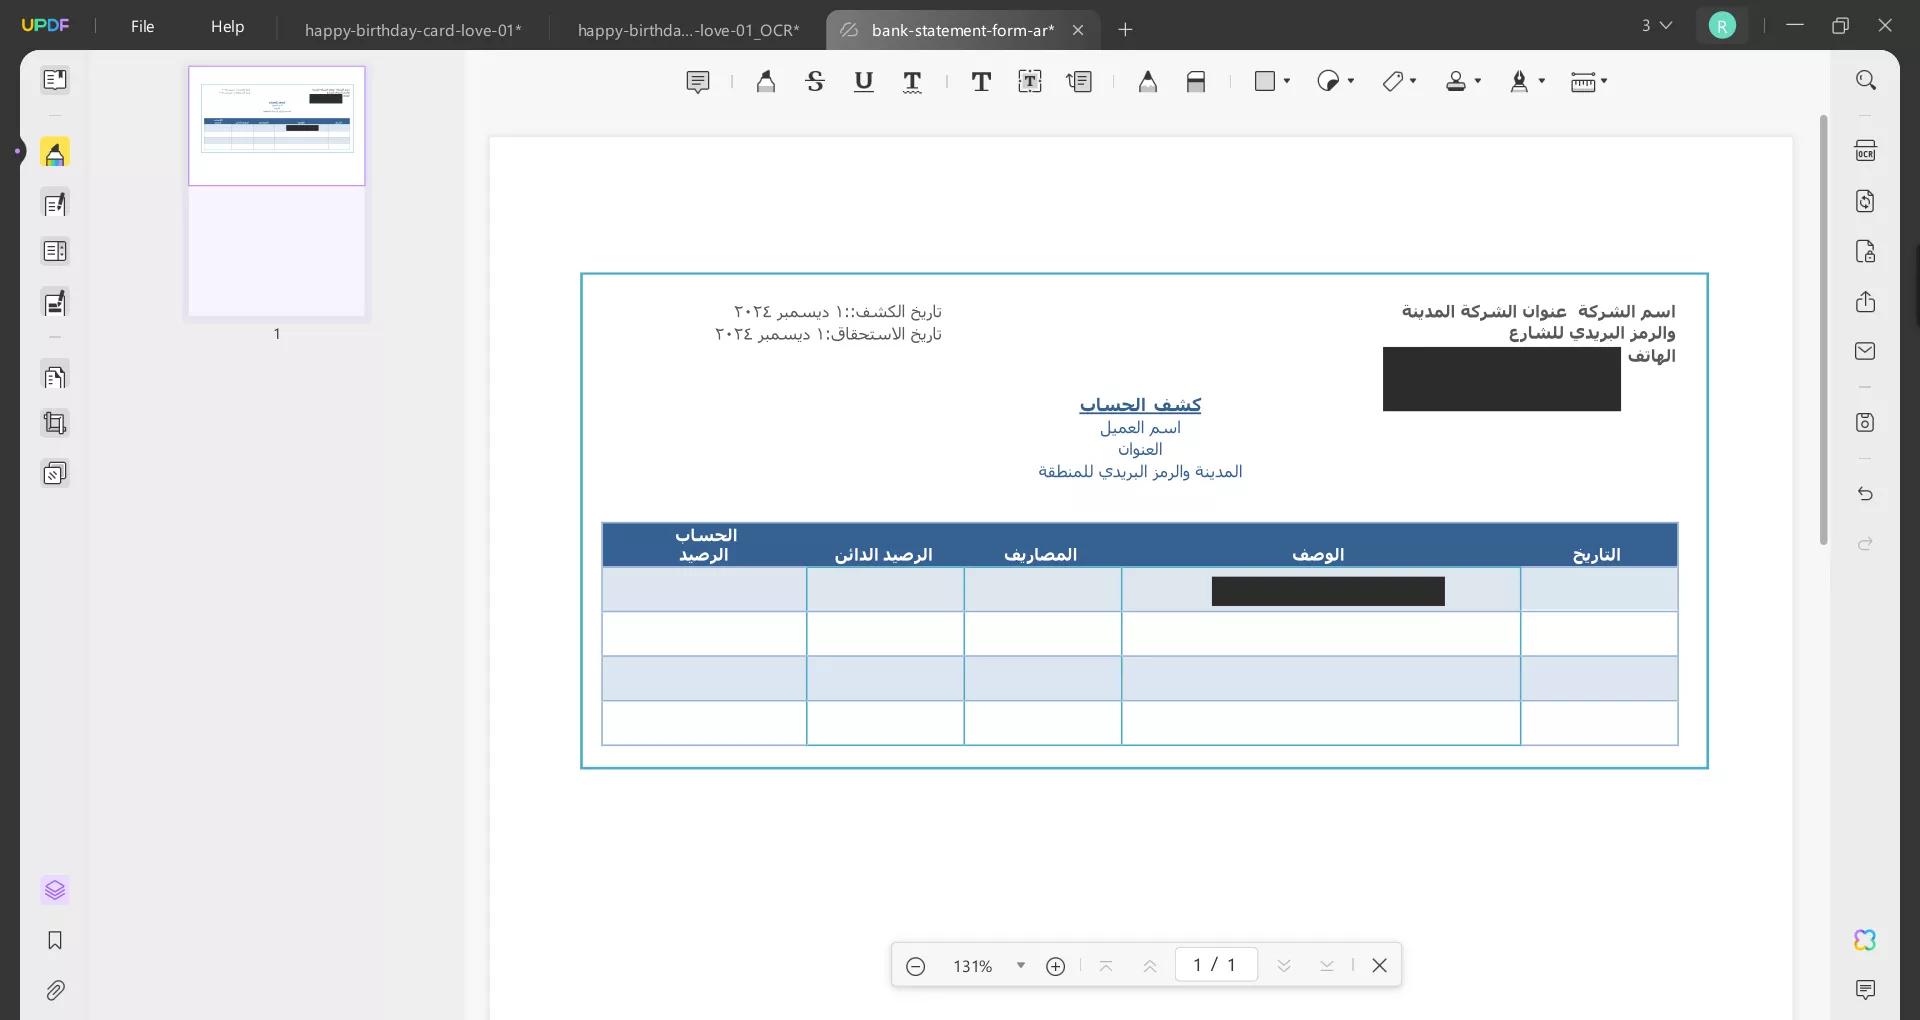Image resolution: width=1920 pixels, height=1020 pixels.
Task: Click the underlined heading كشف الحساب
Action: tap(1140, 405)
